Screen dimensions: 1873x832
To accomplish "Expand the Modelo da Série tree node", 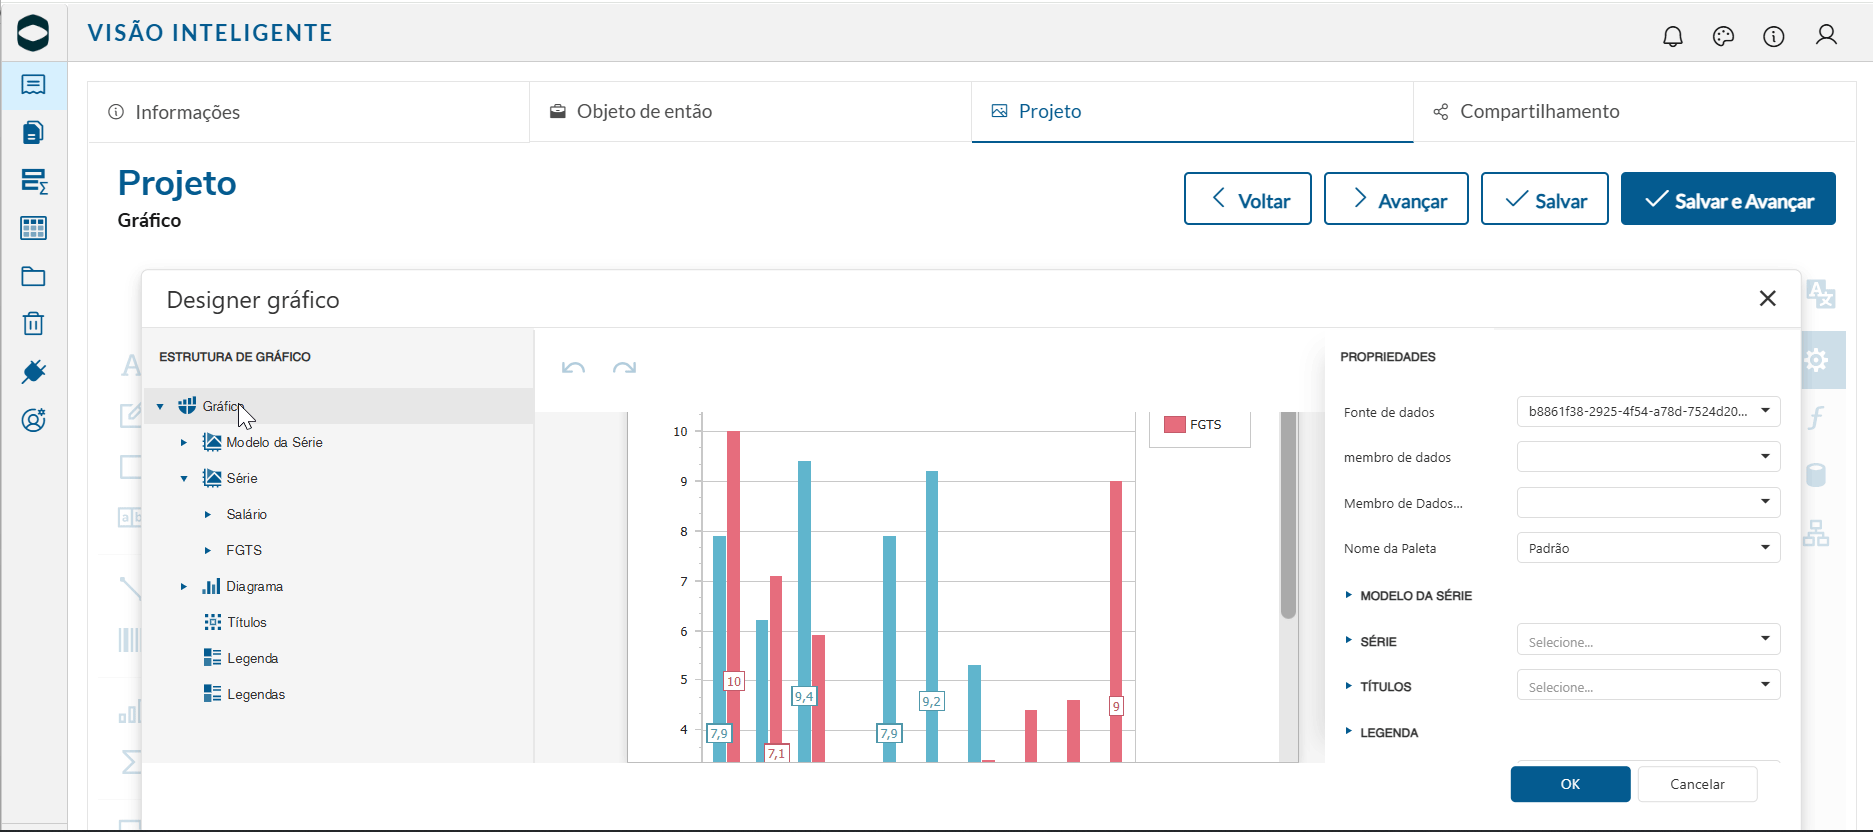I will [x=183, y=442].
